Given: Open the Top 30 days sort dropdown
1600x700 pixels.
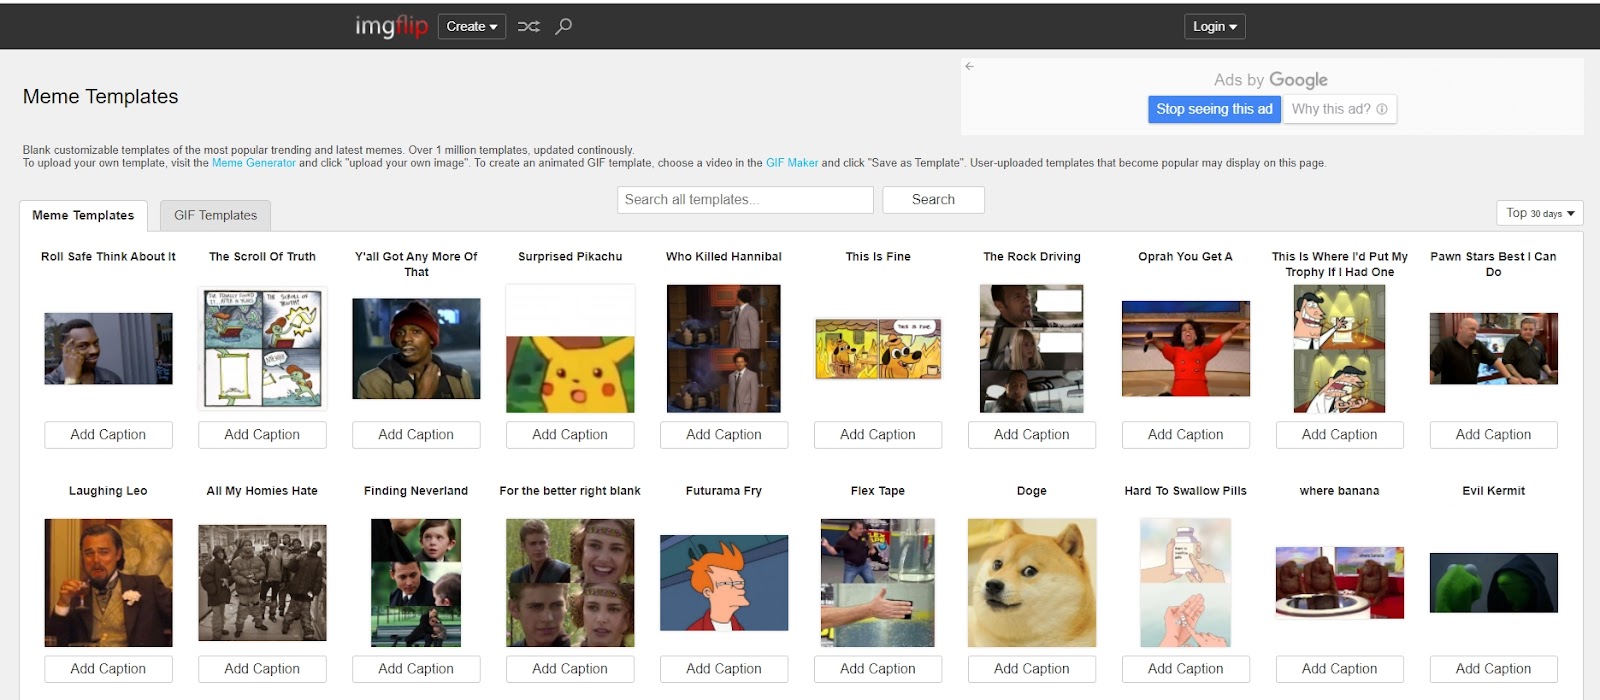Looking at the screenshot, I should coord(1540,213).
